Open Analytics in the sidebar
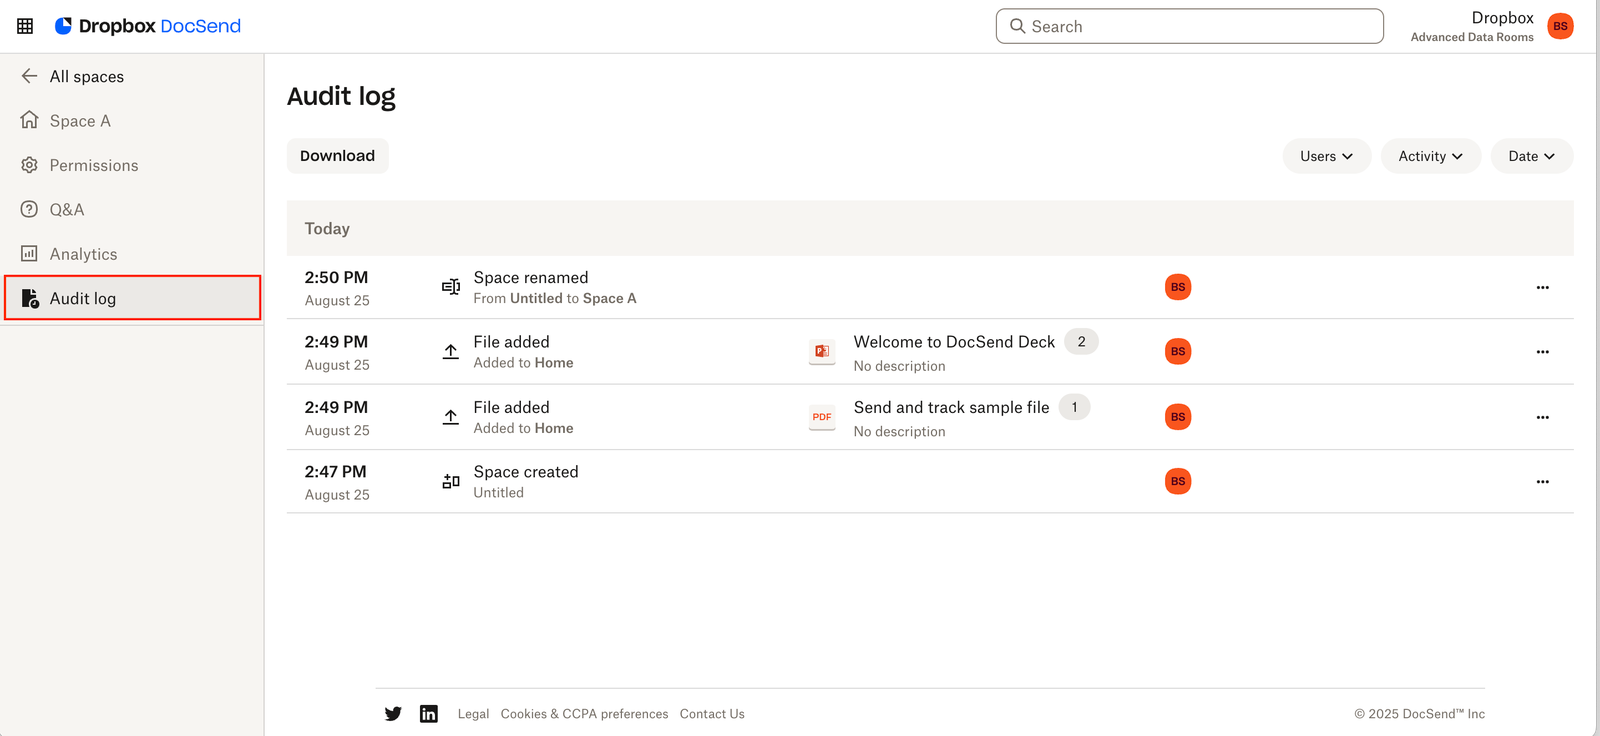 pyautogui.click(x=83, y=255)
